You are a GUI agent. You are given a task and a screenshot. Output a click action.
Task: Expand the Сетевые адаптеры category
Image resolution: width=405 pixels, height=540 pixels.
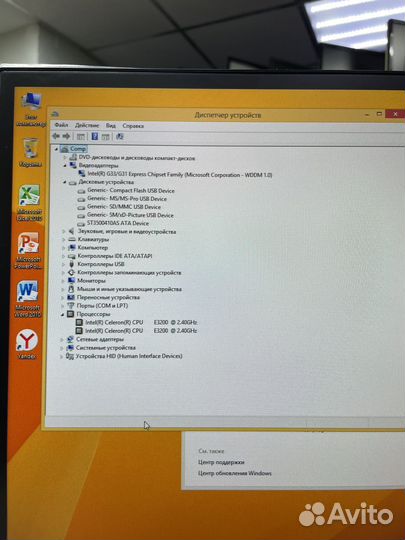click(62, 340)
